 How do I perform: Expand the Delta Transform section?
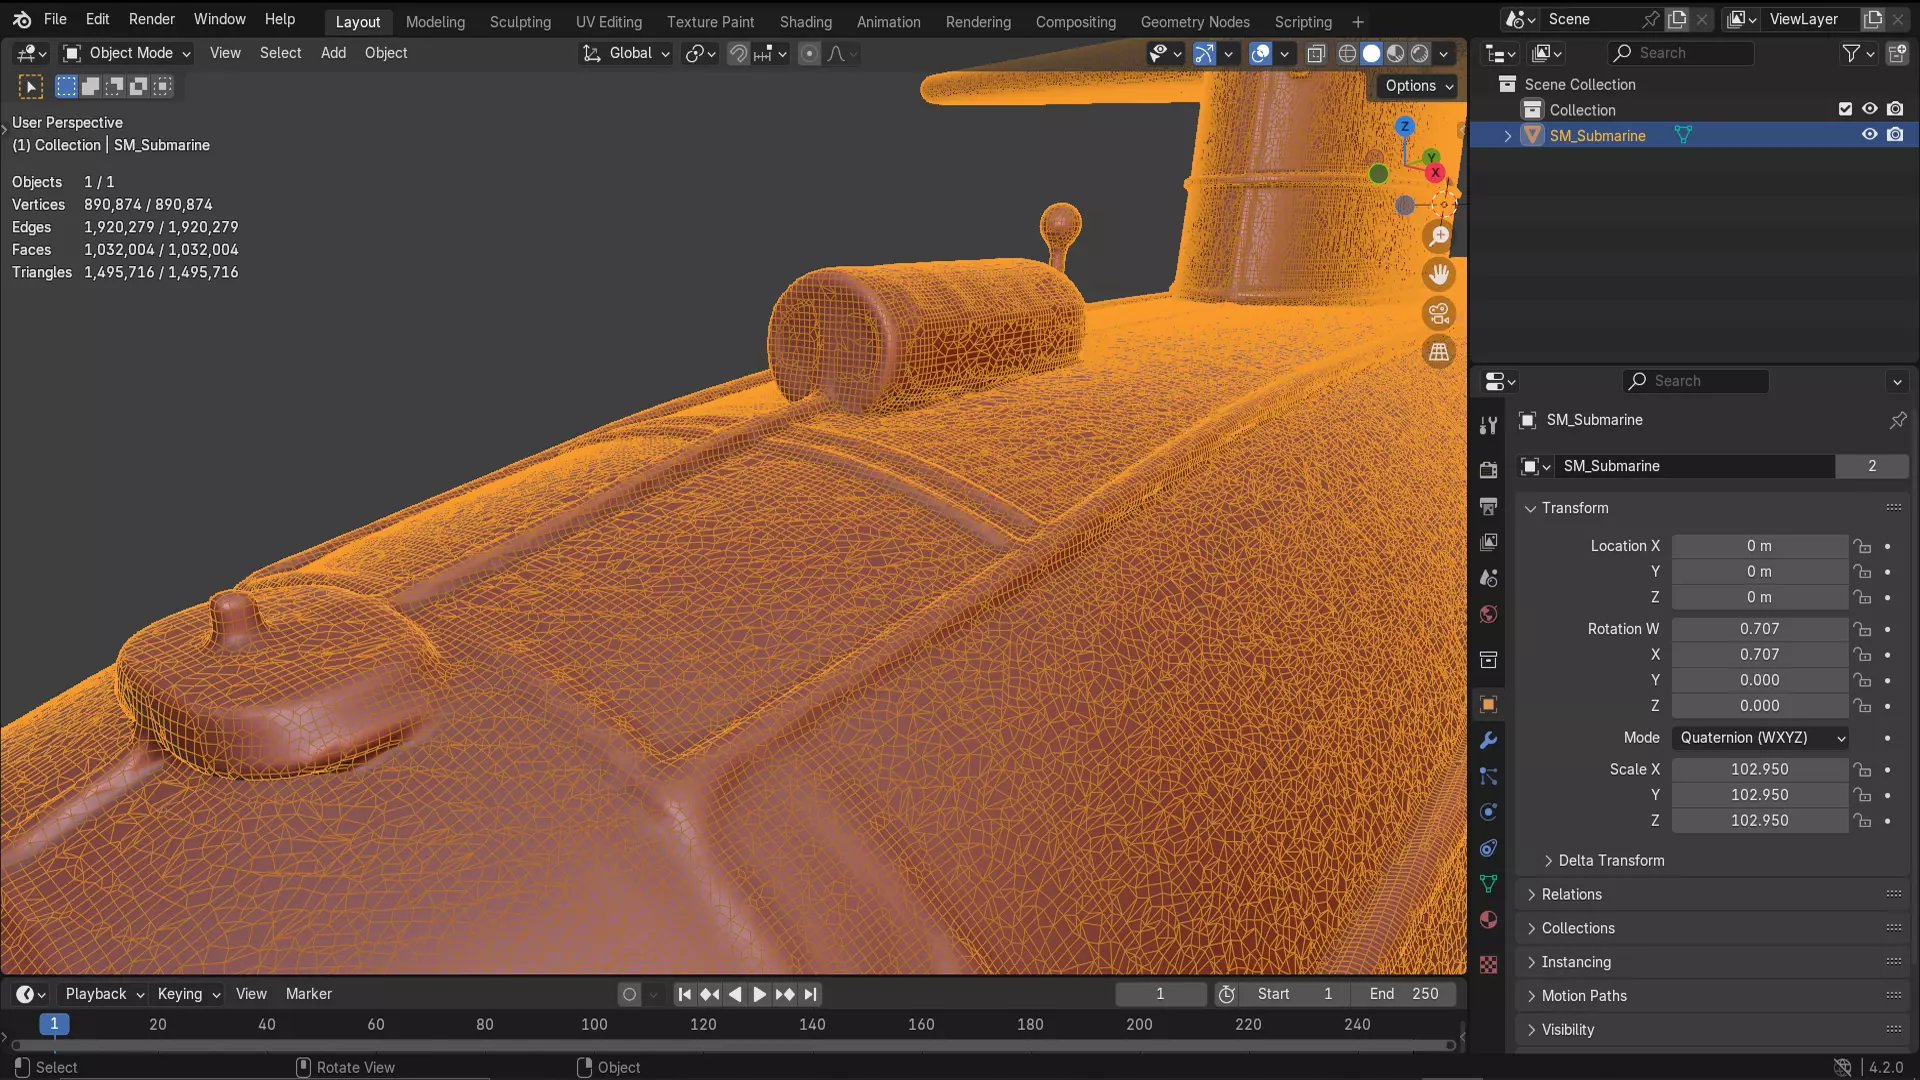pos(1610,861)
